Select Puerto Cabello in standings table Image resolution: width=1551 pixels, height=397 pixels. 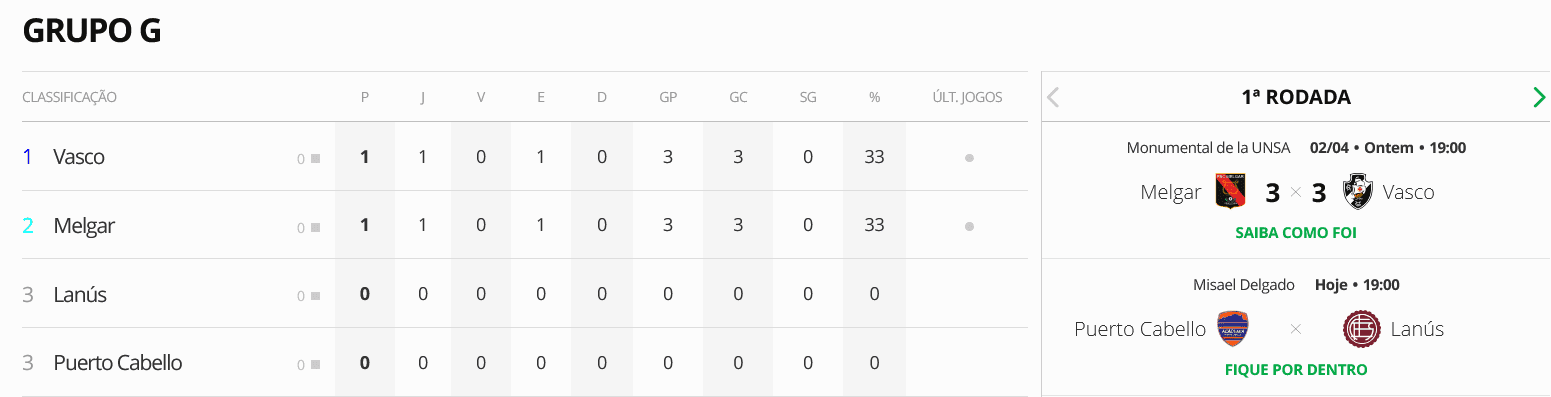point(118,362)
